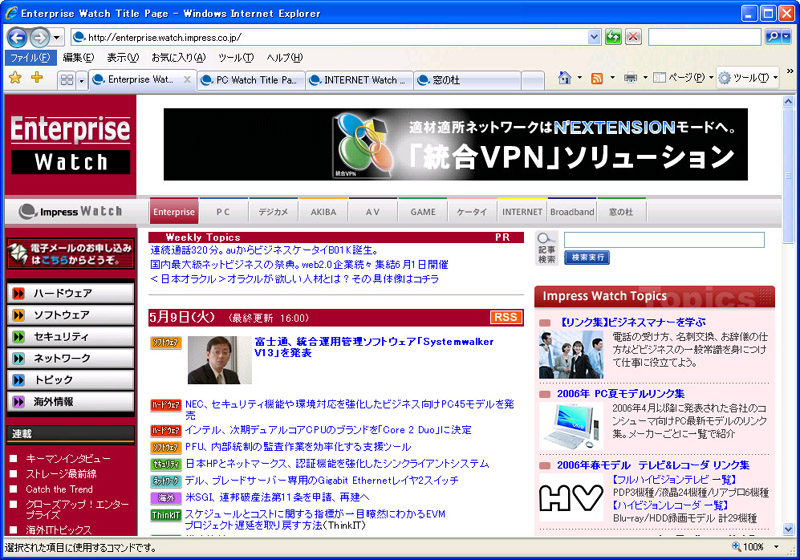
Task: Click the ハードウェア sidebar button
Action: tap(70, 293)
